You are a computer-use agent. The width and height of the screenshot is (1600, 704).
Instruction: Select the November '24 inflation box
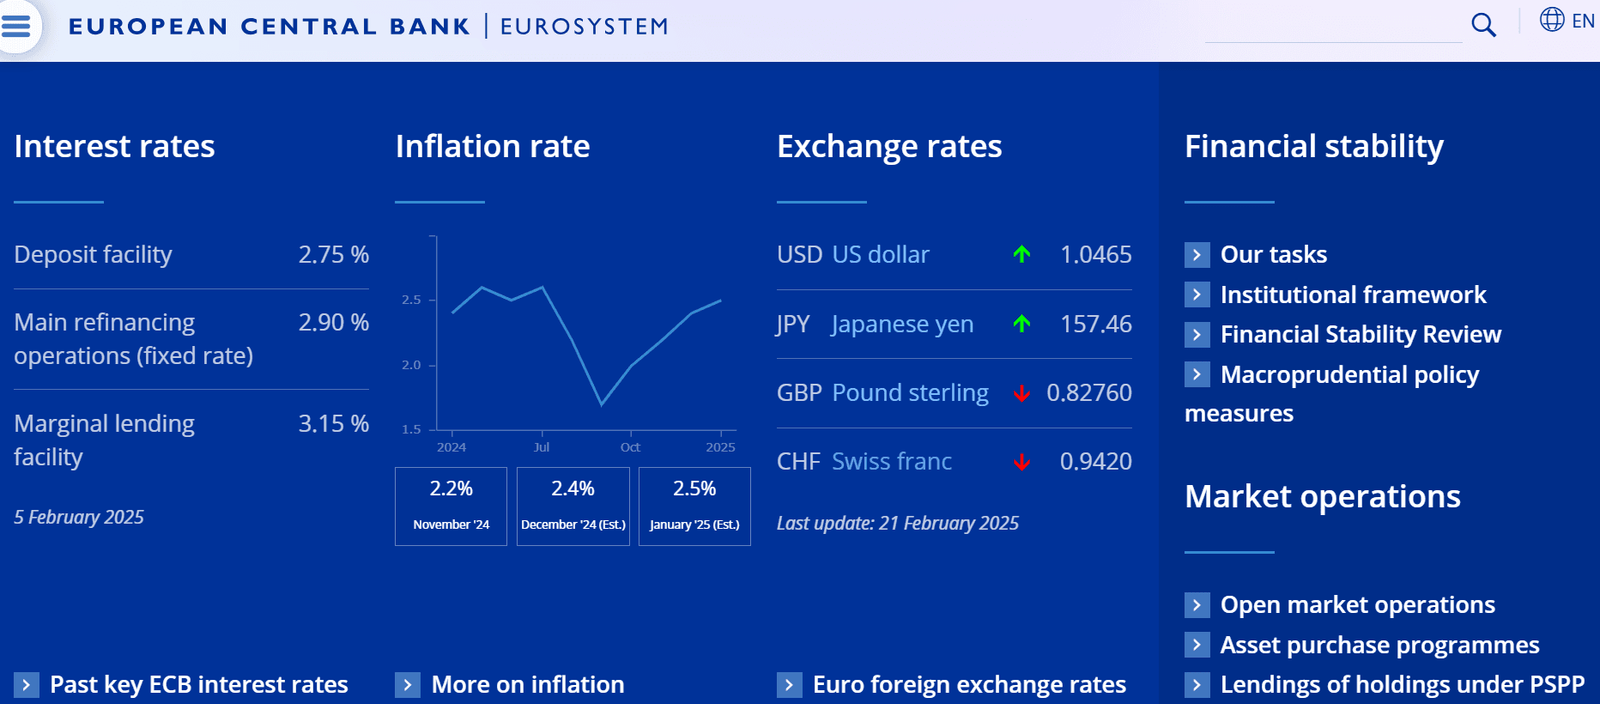pos(451,506)
